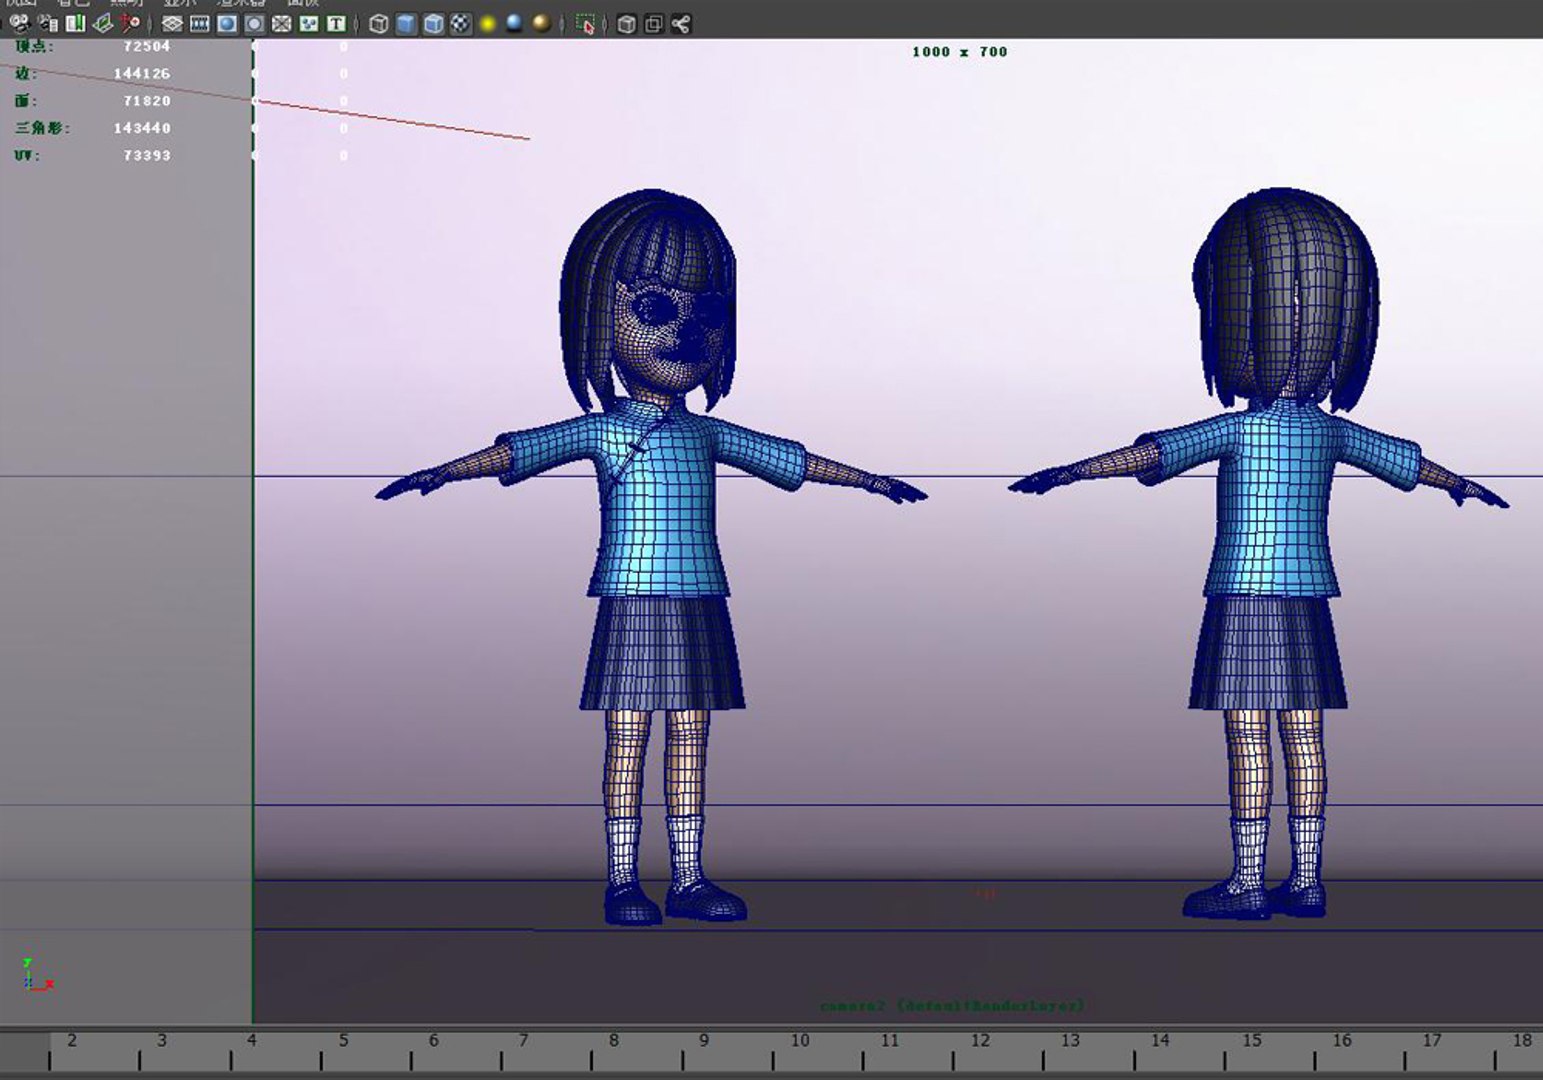Toggle Wireframe on Shaded cube icon
Image resolution: width=1543 pixels, height=1080 pixels.
tap(433, 23)
